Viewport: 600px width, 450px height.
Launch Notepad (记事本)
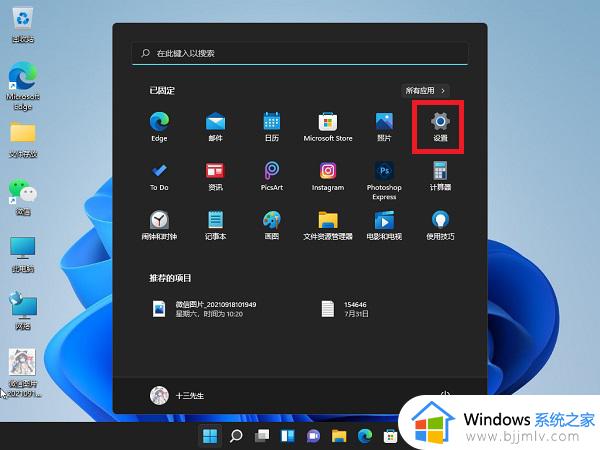click(215, 226)
